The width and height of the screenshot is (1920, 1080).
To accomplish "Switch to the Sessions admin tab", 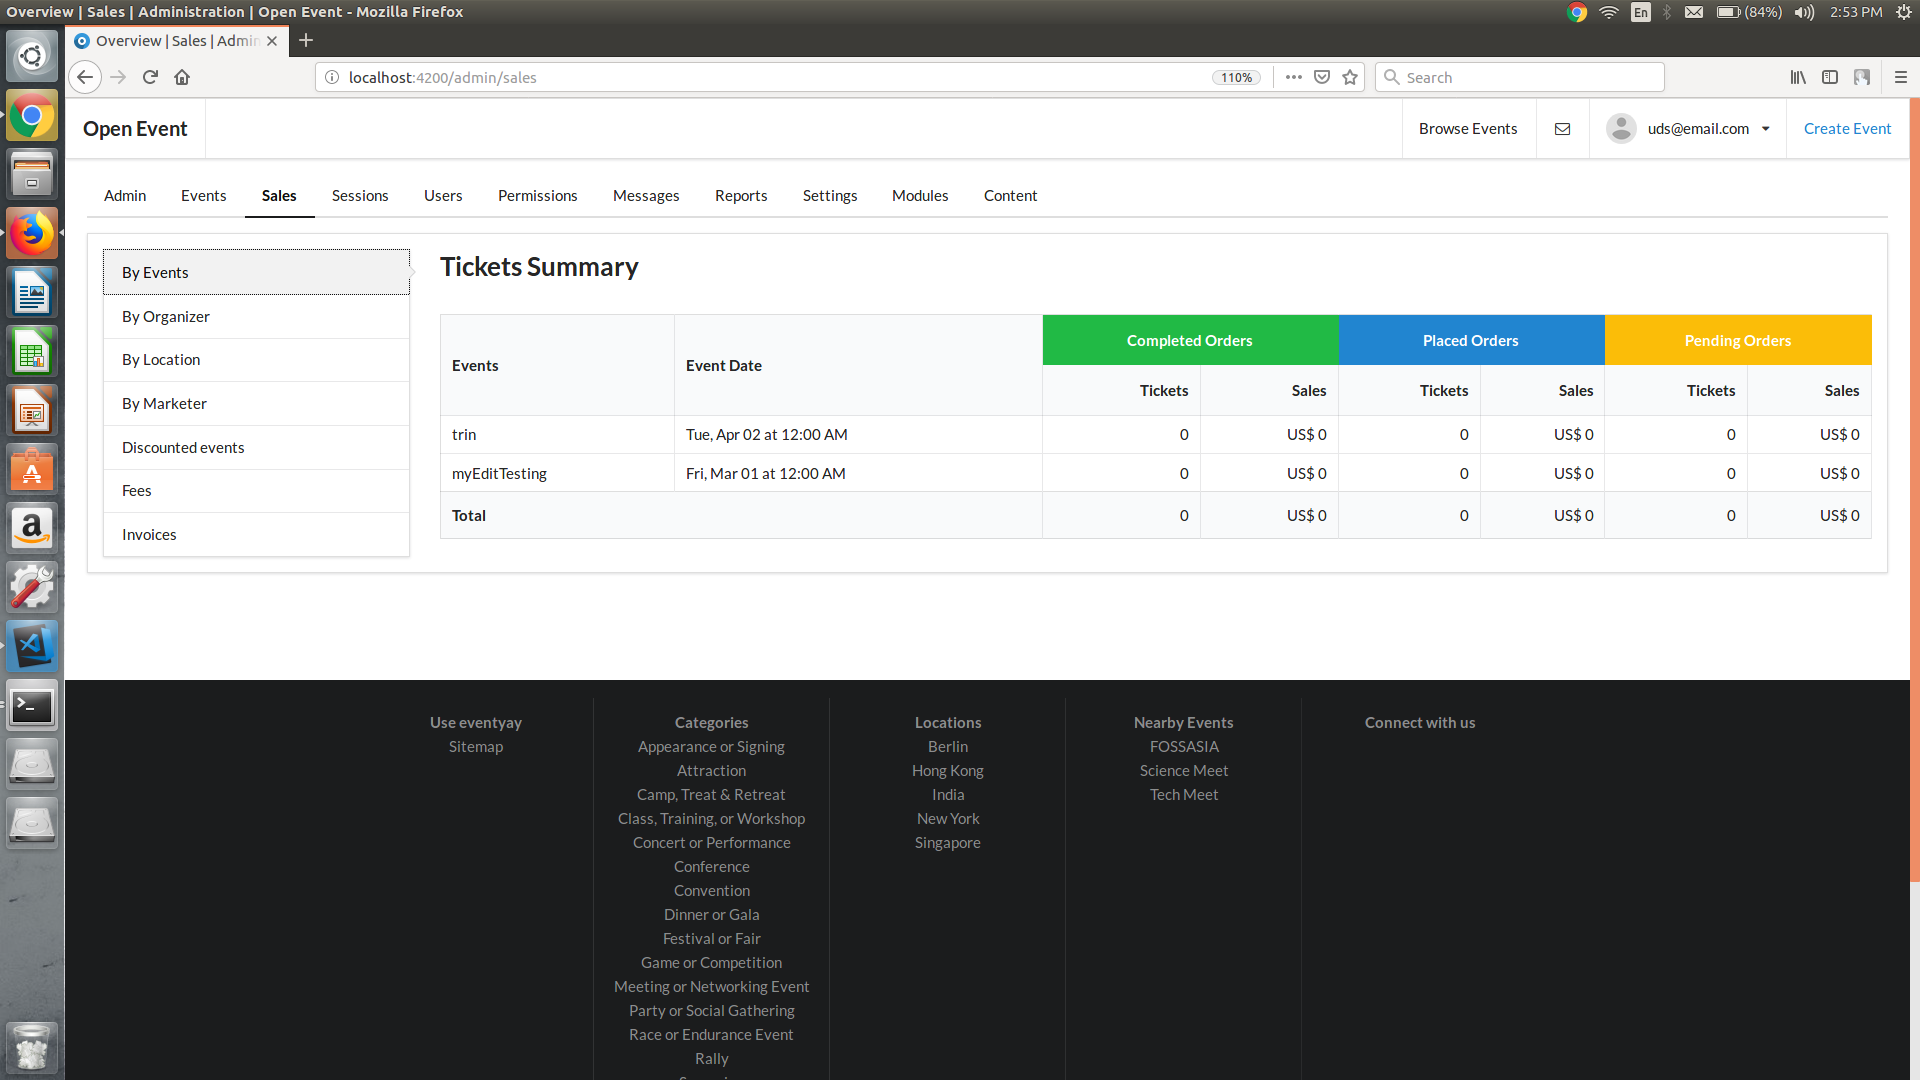I will pyautogui.click(x=360, y=196).
